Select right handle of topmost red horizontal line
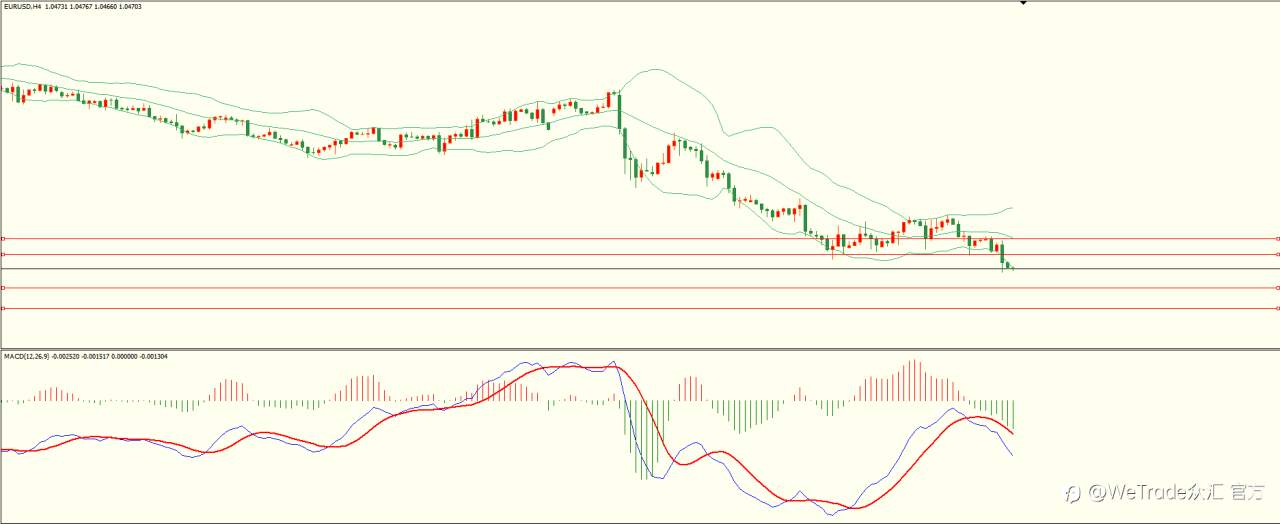 [x=1278, y=239]
